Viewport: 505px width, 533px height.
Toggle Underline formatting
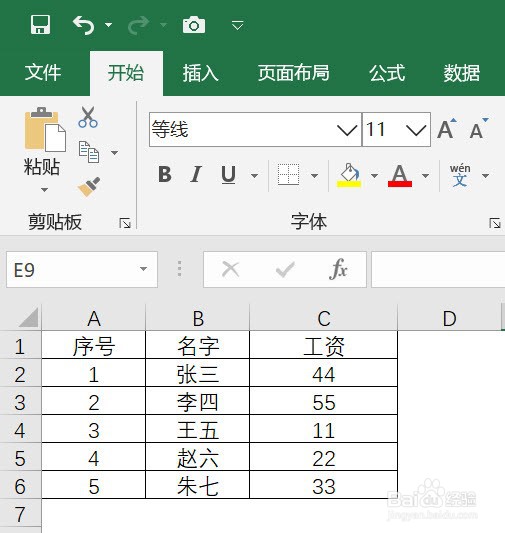pos(228,175)
